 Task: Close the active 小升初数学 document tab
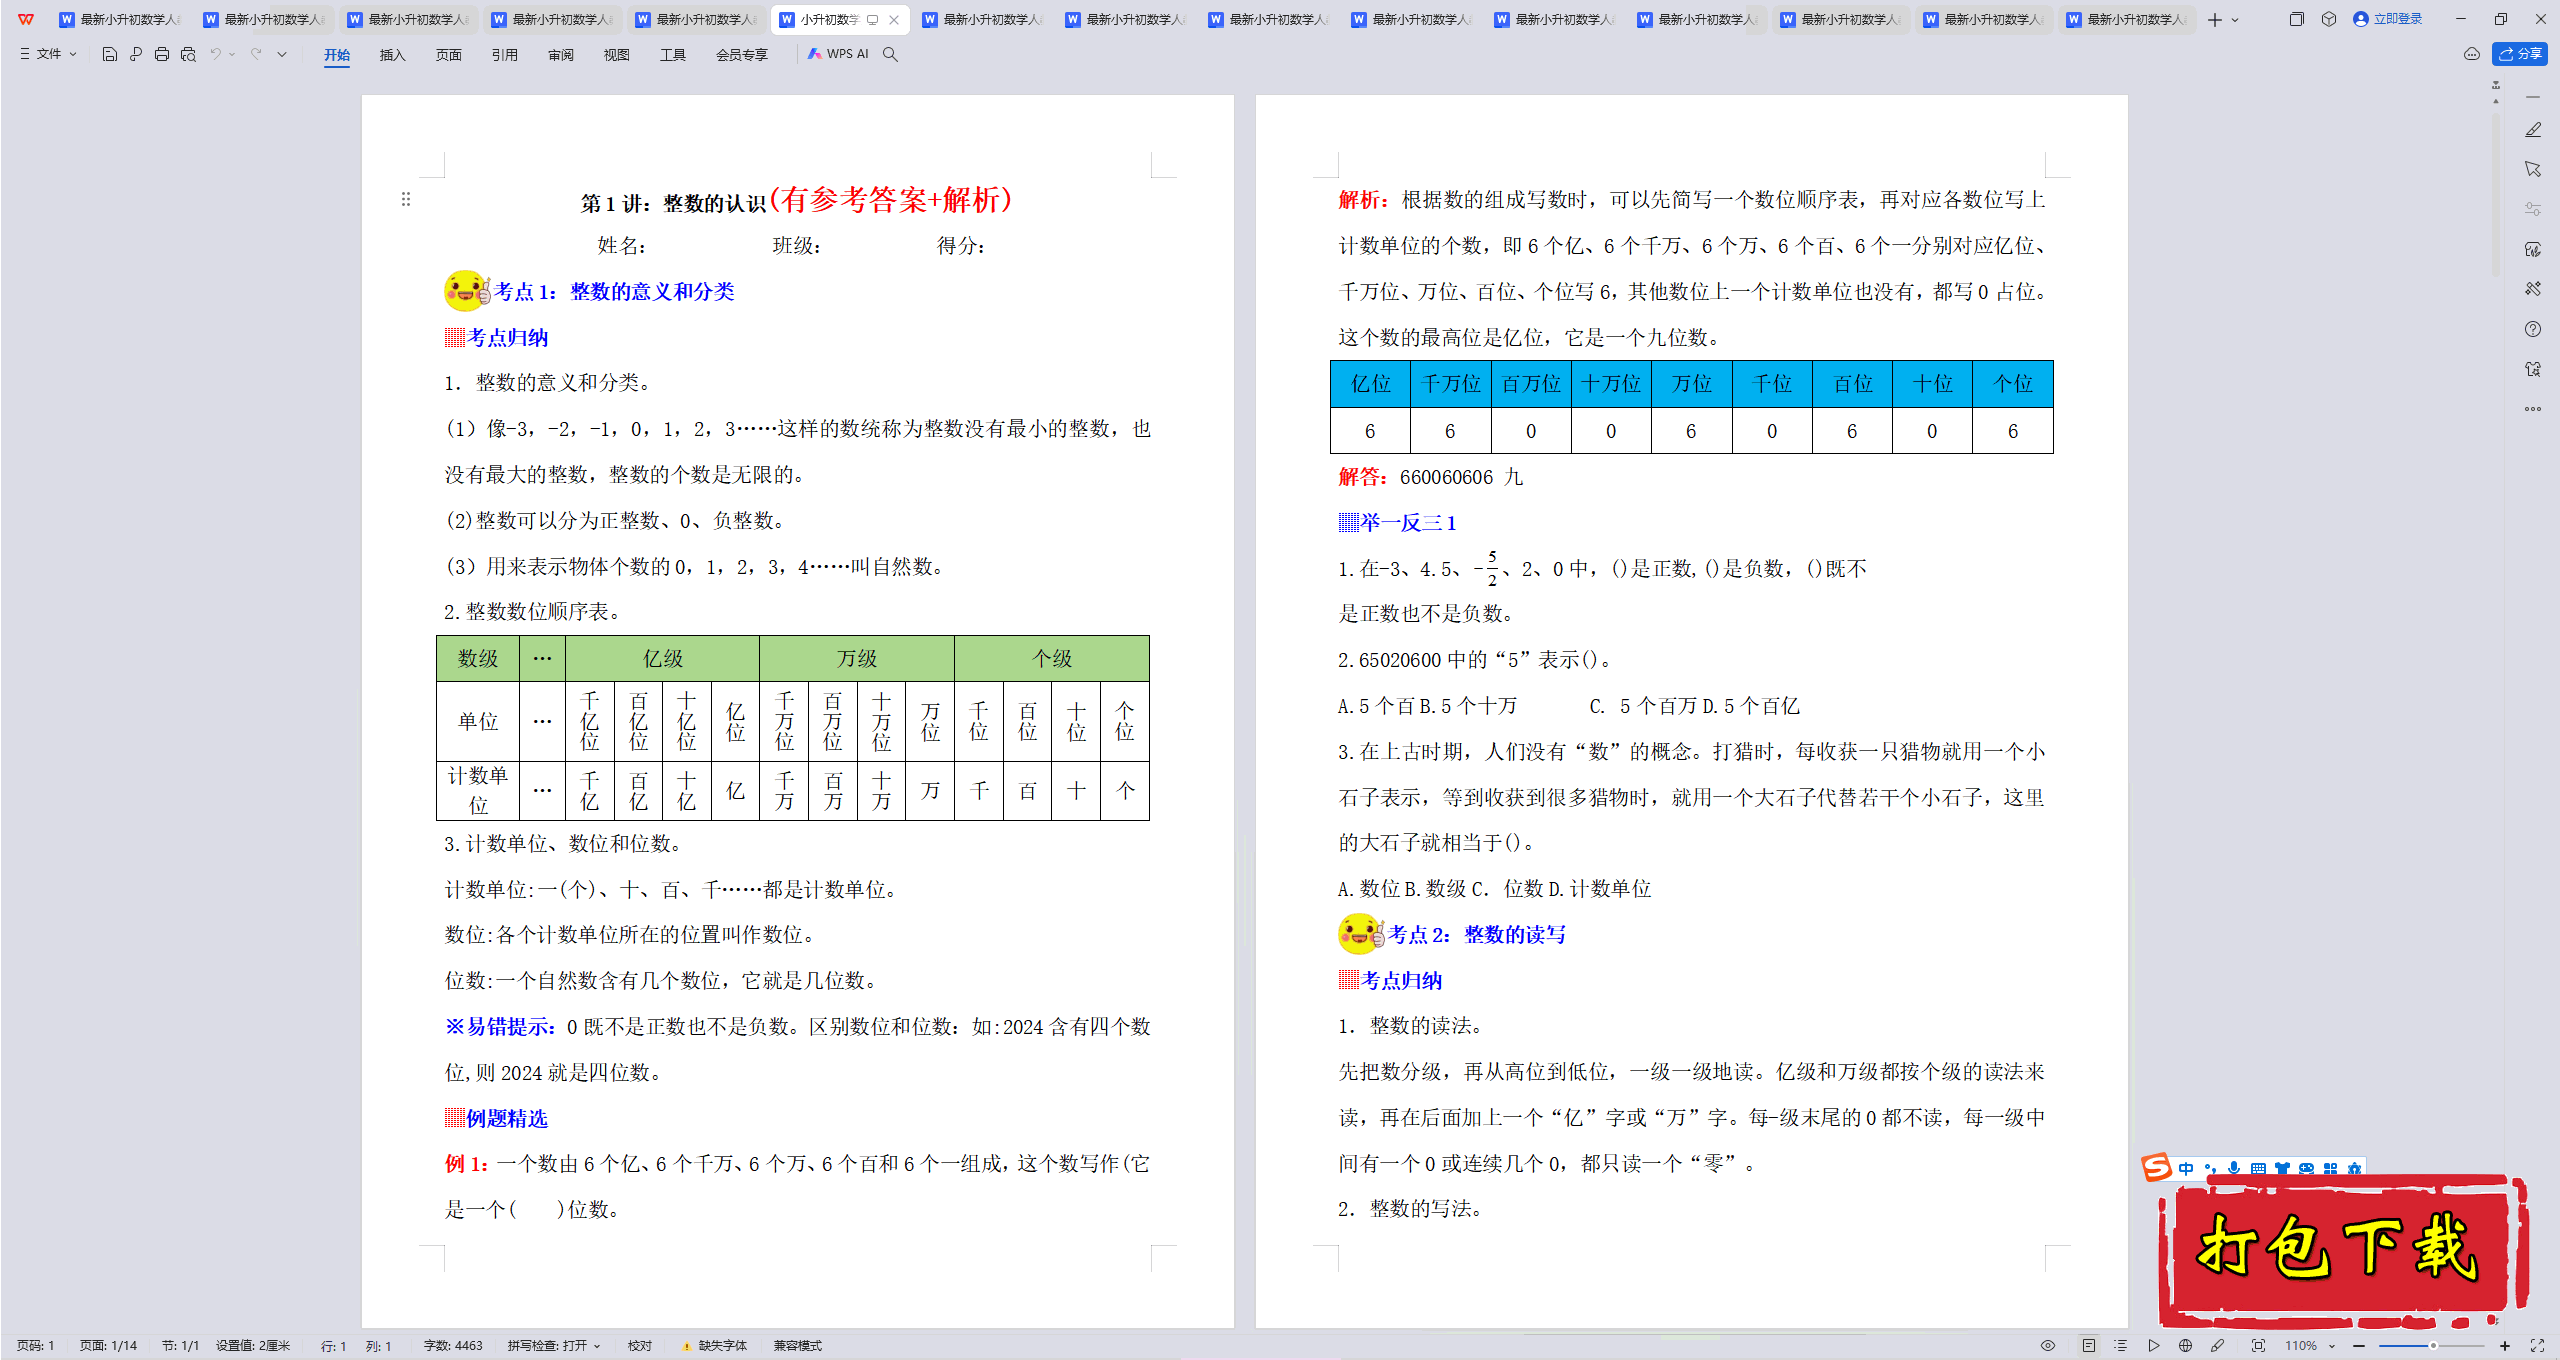(894, 20)
